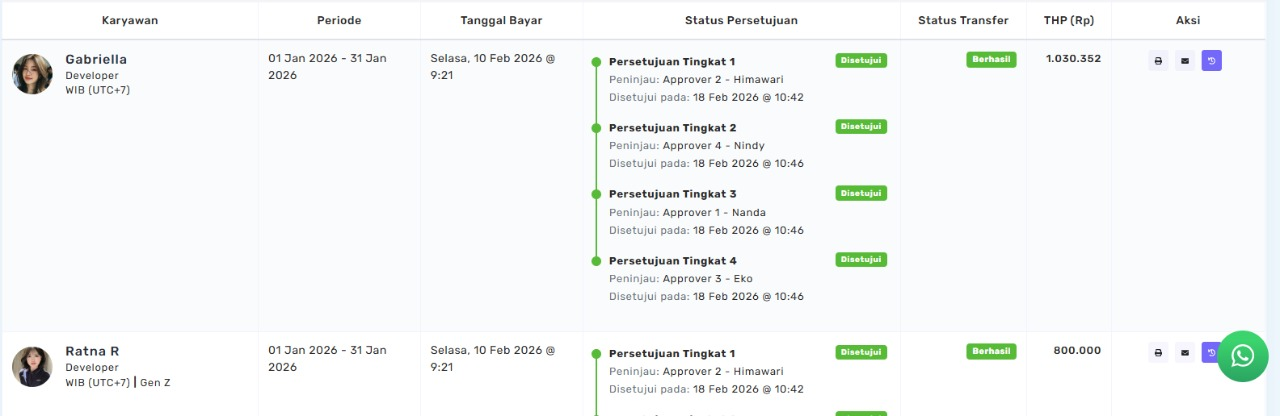
Task: Click Gabriella's Berhasil transfer status badge
Action: [x=991, y=59]
